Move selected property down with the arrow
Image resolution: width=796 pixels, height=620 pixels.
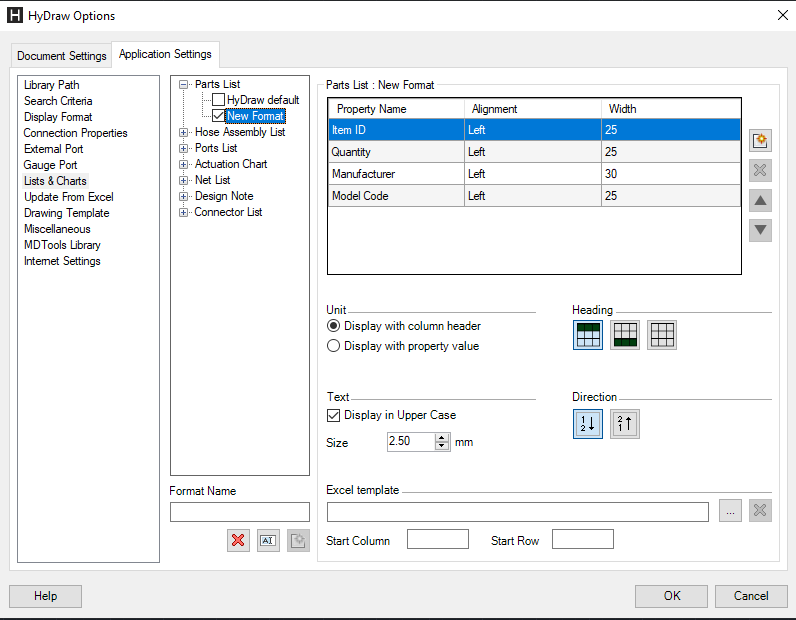click(760, 230)
